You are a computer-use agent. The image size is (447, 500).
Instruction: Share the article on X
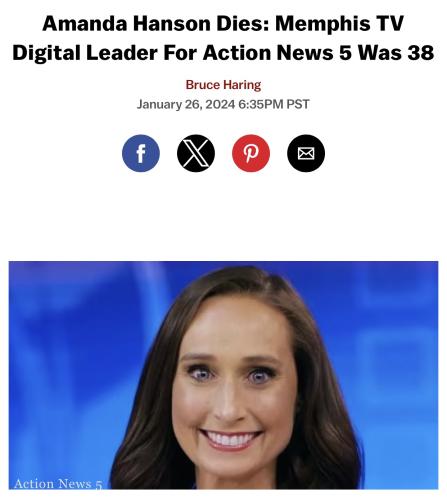pos(196,153)
